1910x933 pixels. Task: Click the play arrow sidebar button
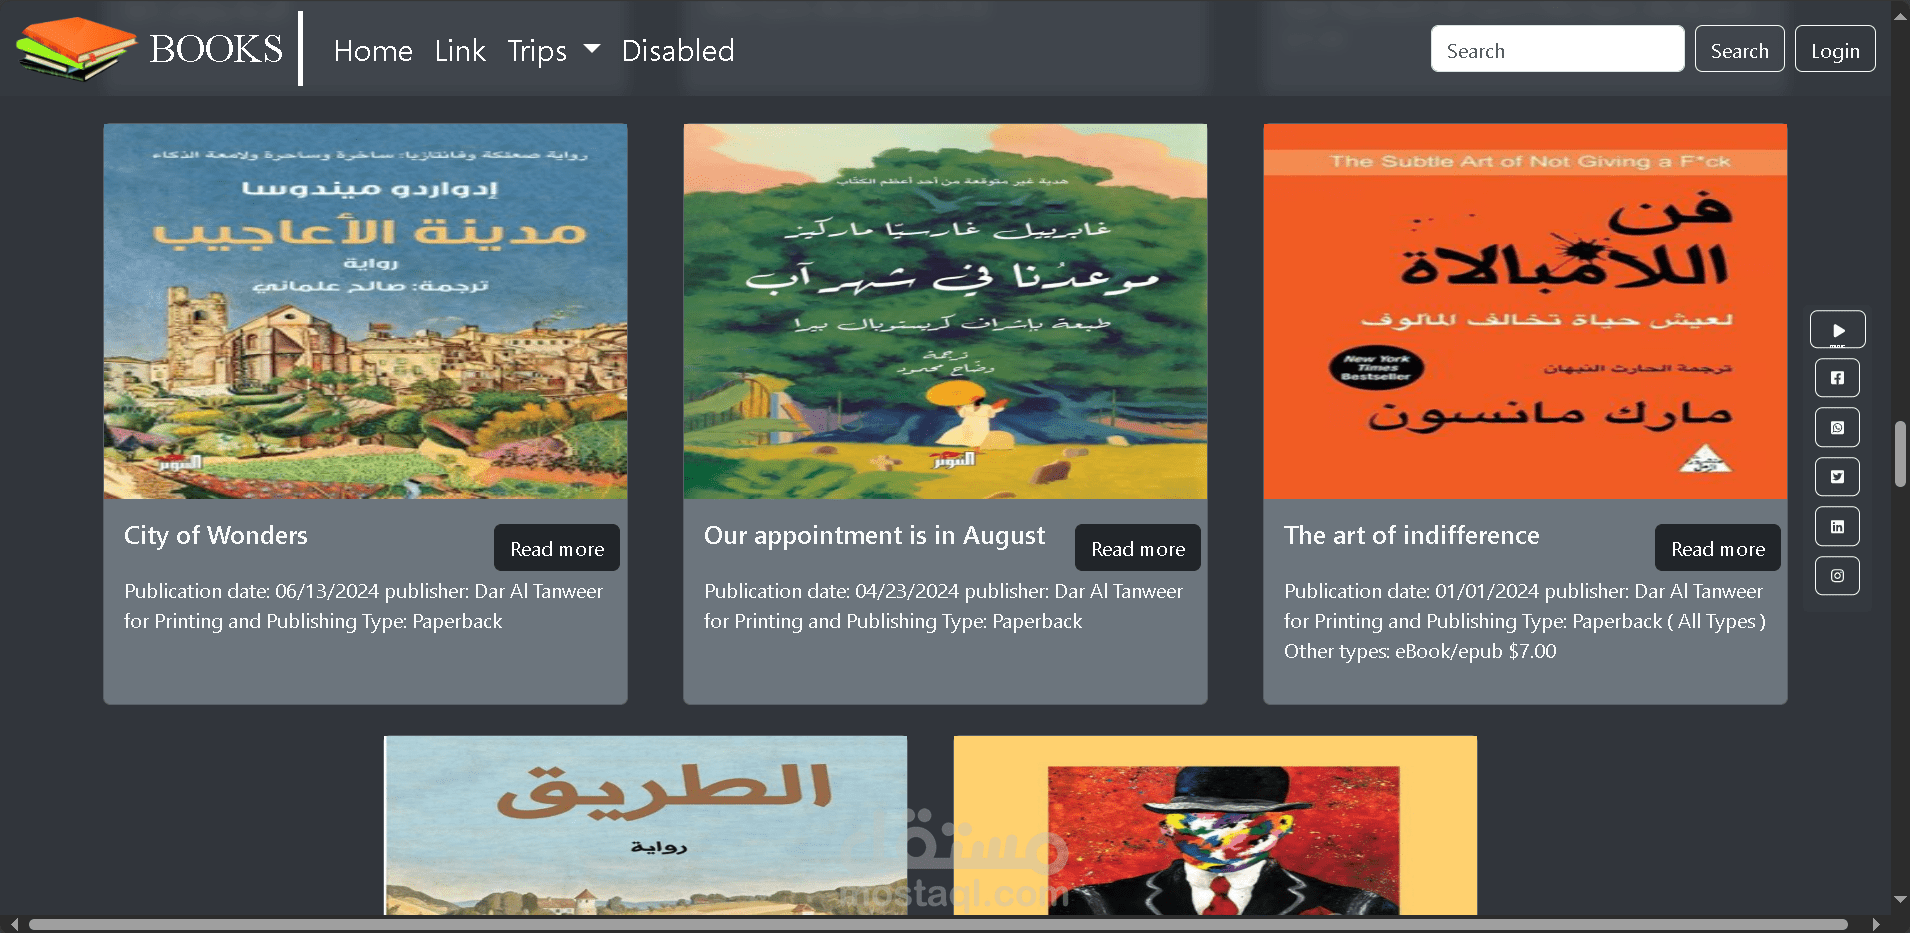[1837, 329]
